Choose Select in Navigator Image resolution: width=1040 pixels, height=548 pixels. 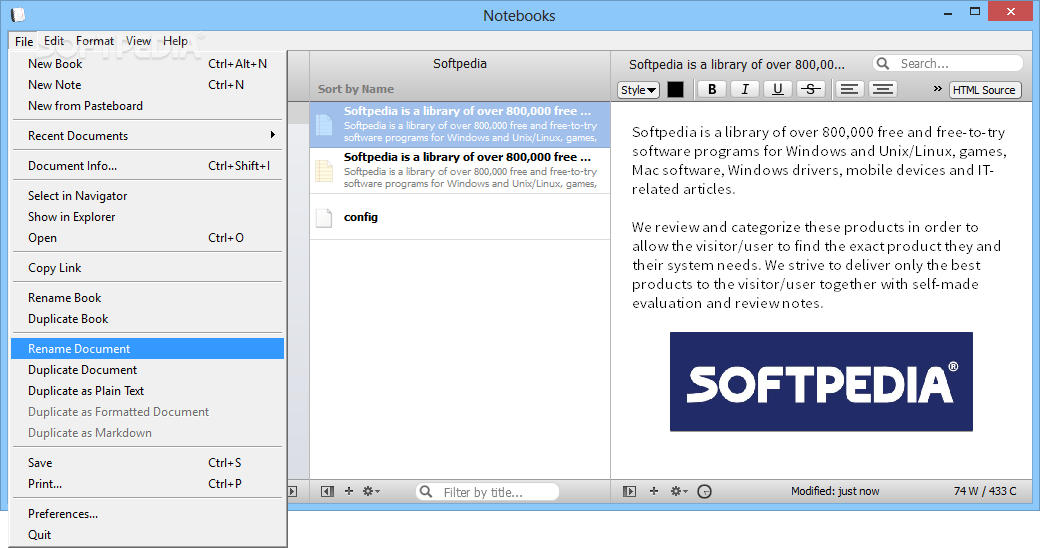(x=148, y=196)
